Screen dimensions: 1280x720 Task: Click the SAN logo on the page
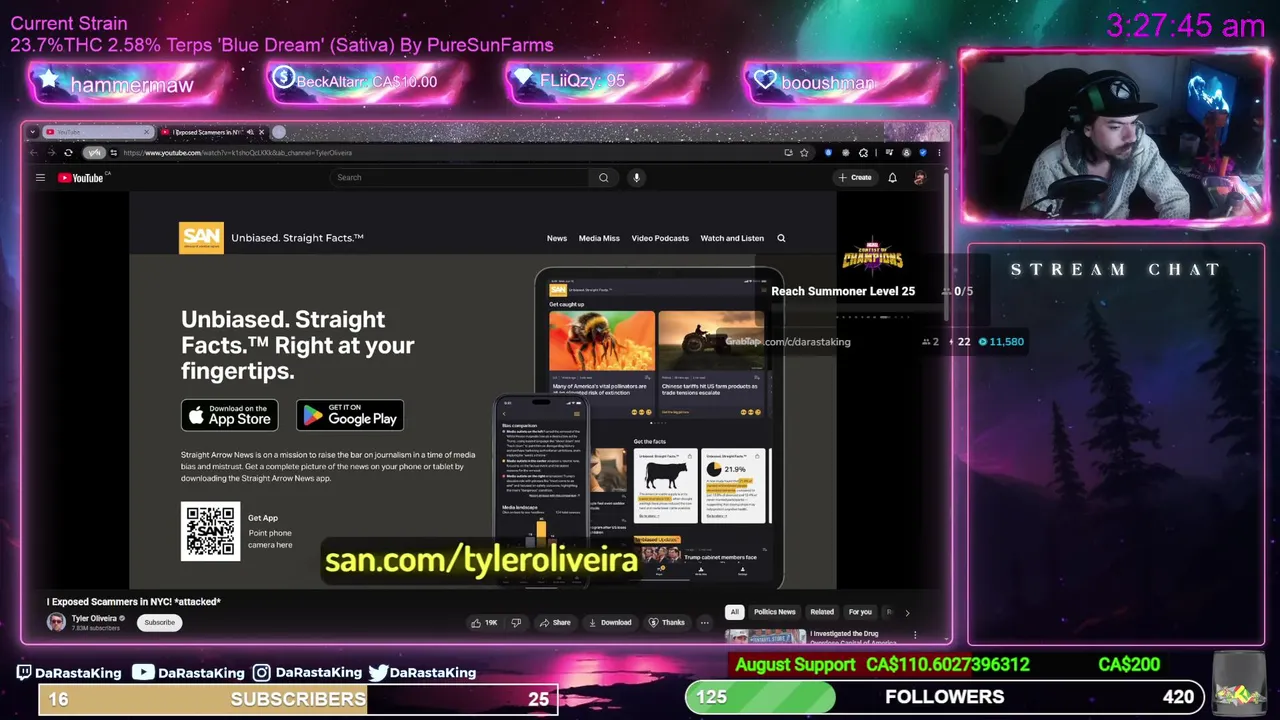(201, 238)
